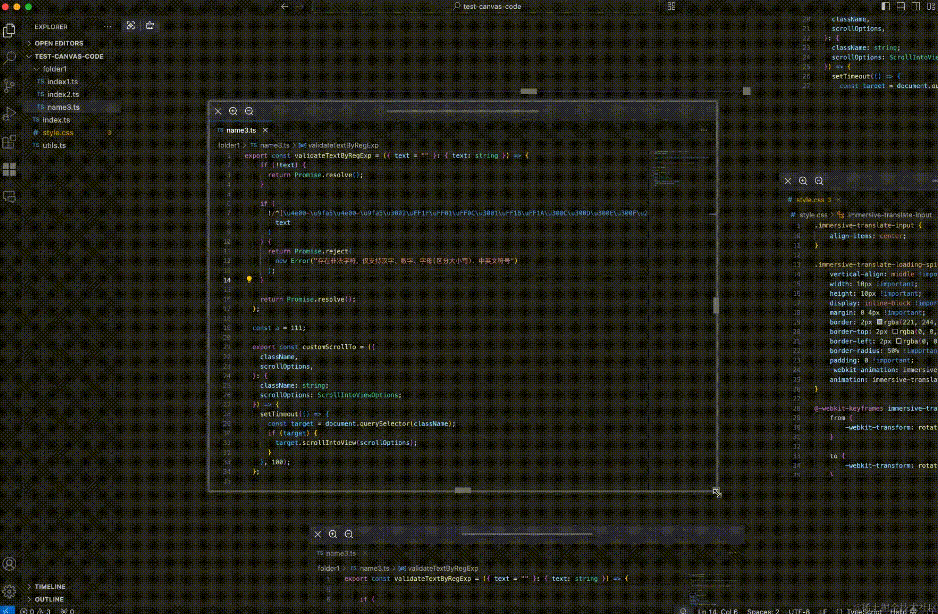Open style.css in the Explorer
The image size is (938, 614).
[72, 133]
